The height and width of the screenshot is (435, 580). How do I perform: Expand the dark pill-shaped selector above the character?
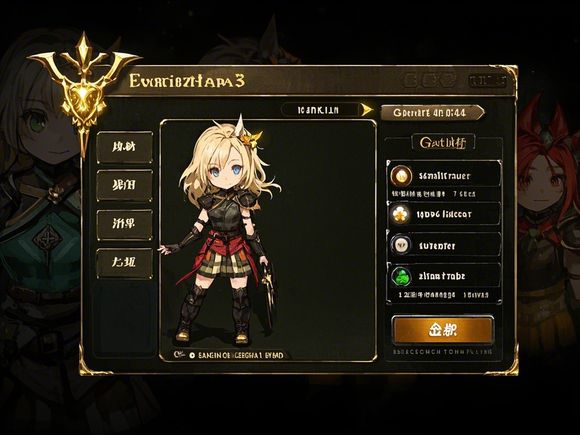[x=320, y=110]
